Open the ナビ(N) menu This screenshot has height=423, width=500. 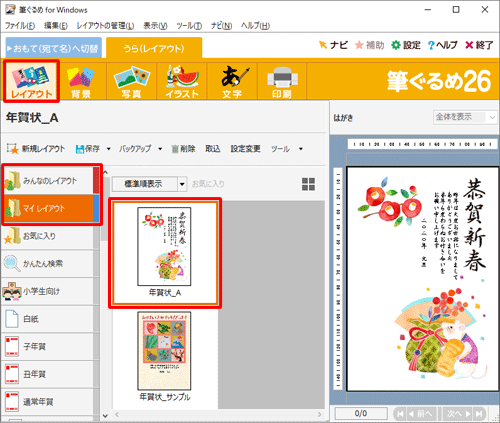coord(221,26)
